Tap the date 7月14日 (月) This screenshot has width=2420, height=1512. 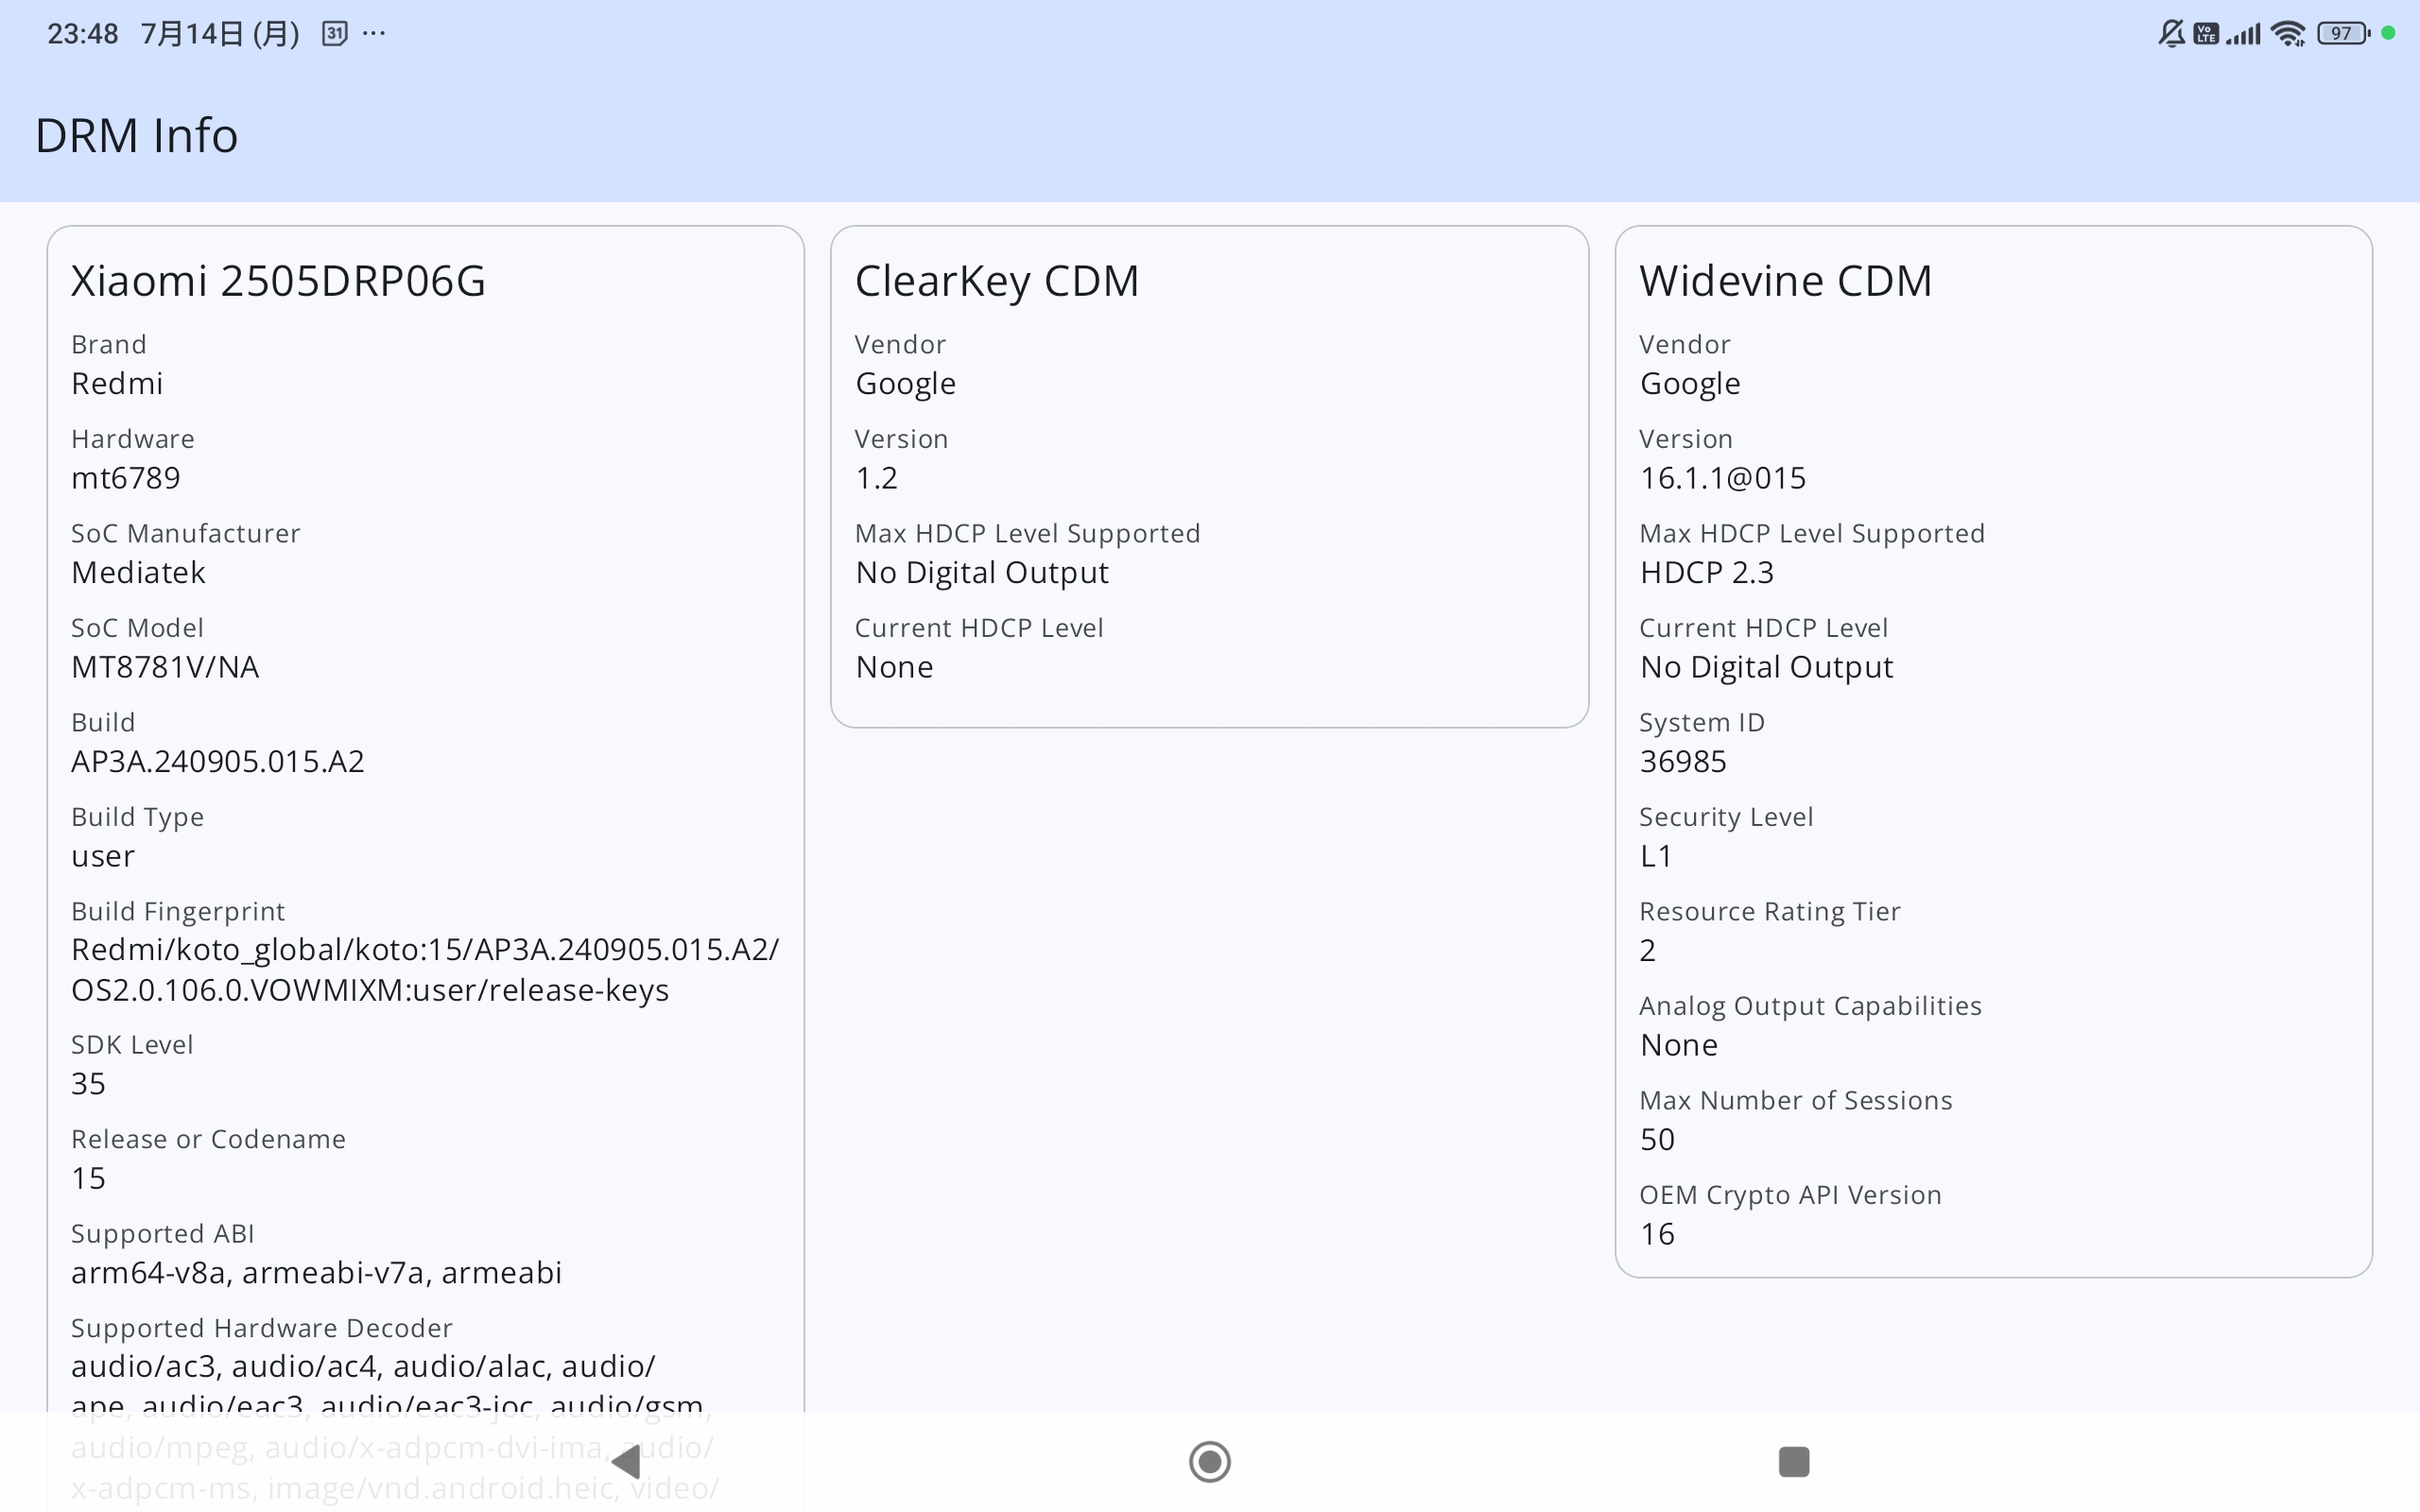point(220,34)
